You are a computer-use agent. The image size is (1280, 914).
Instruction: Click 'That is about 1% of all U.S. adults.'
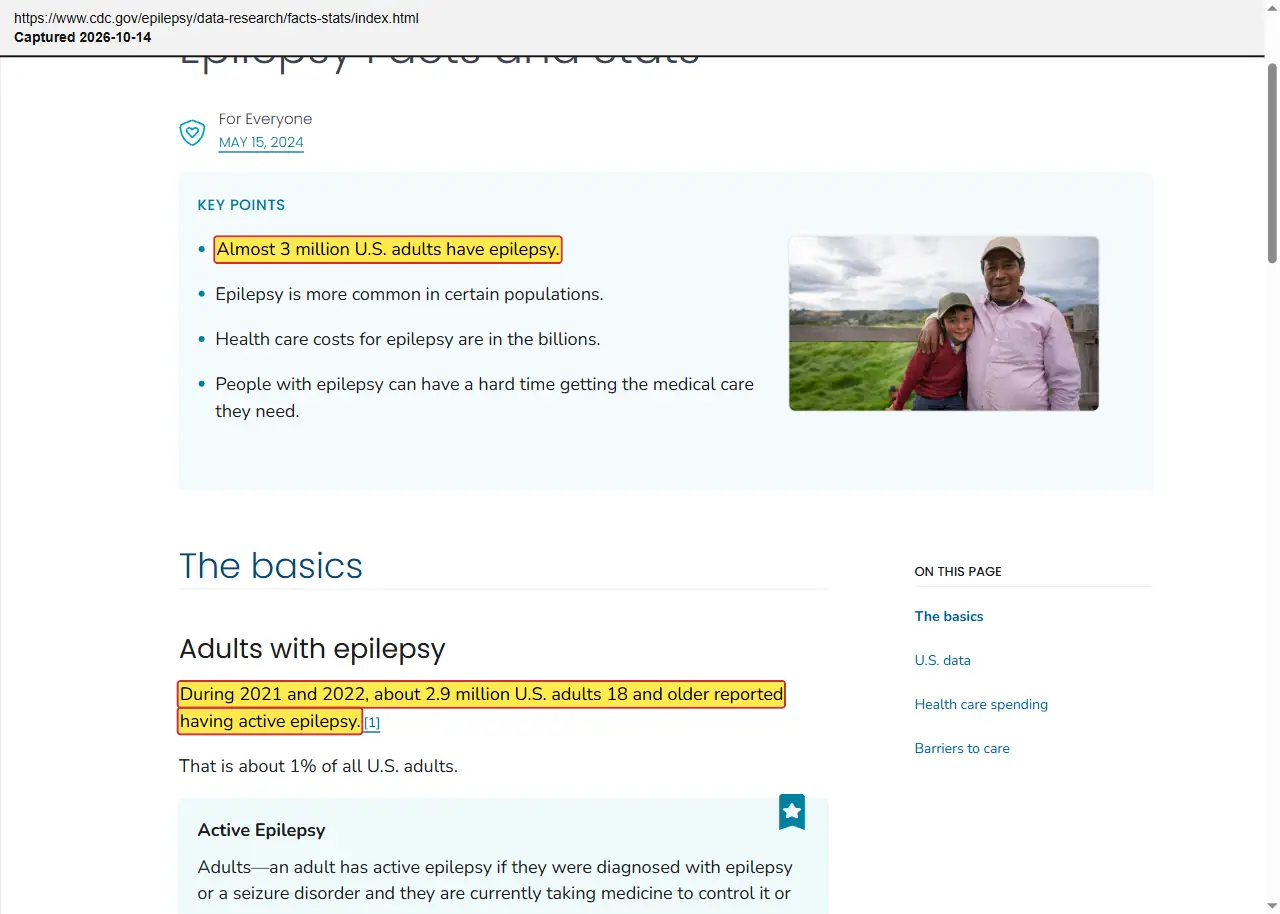(x=318, y=766)
